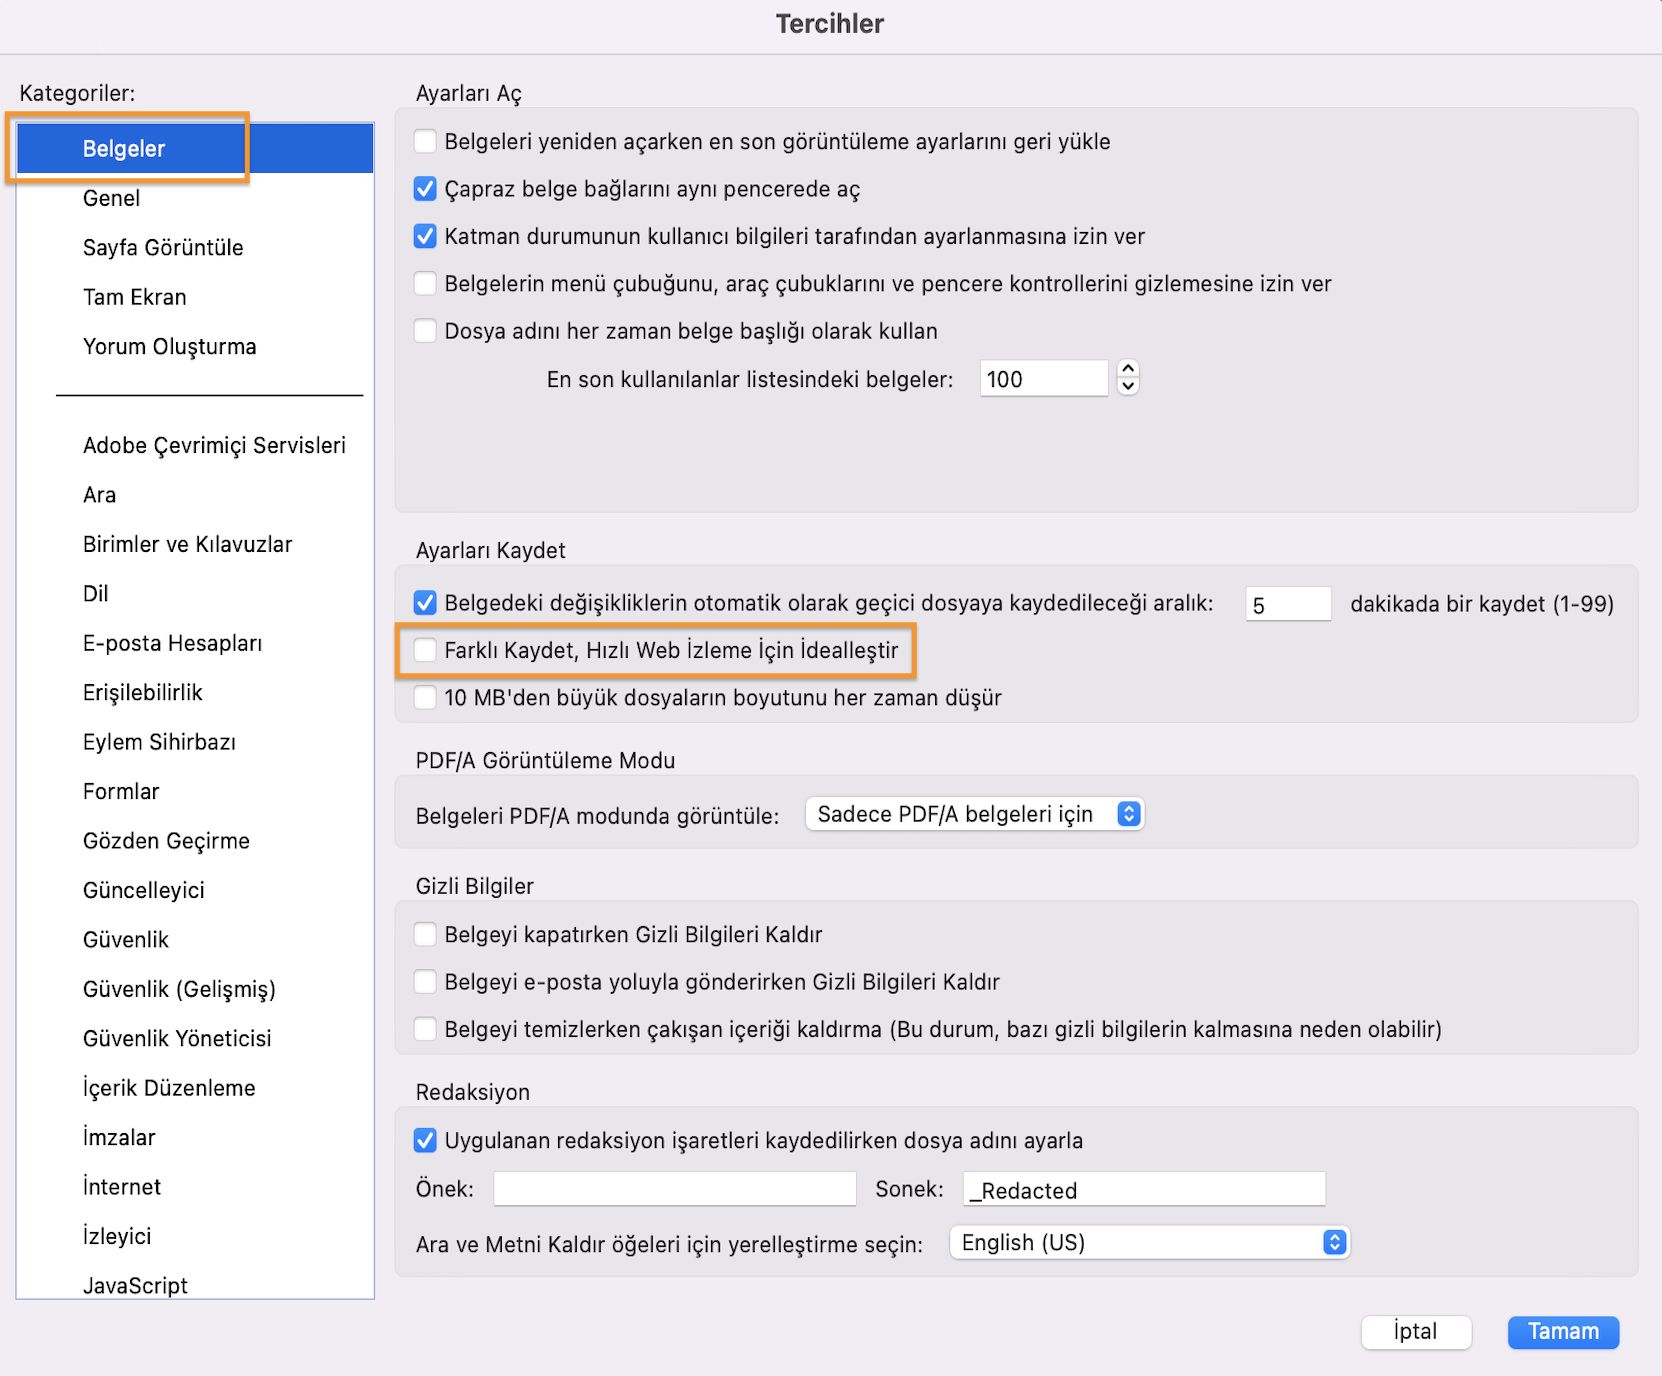Increase the recent documents list count

pos(1128,369)
